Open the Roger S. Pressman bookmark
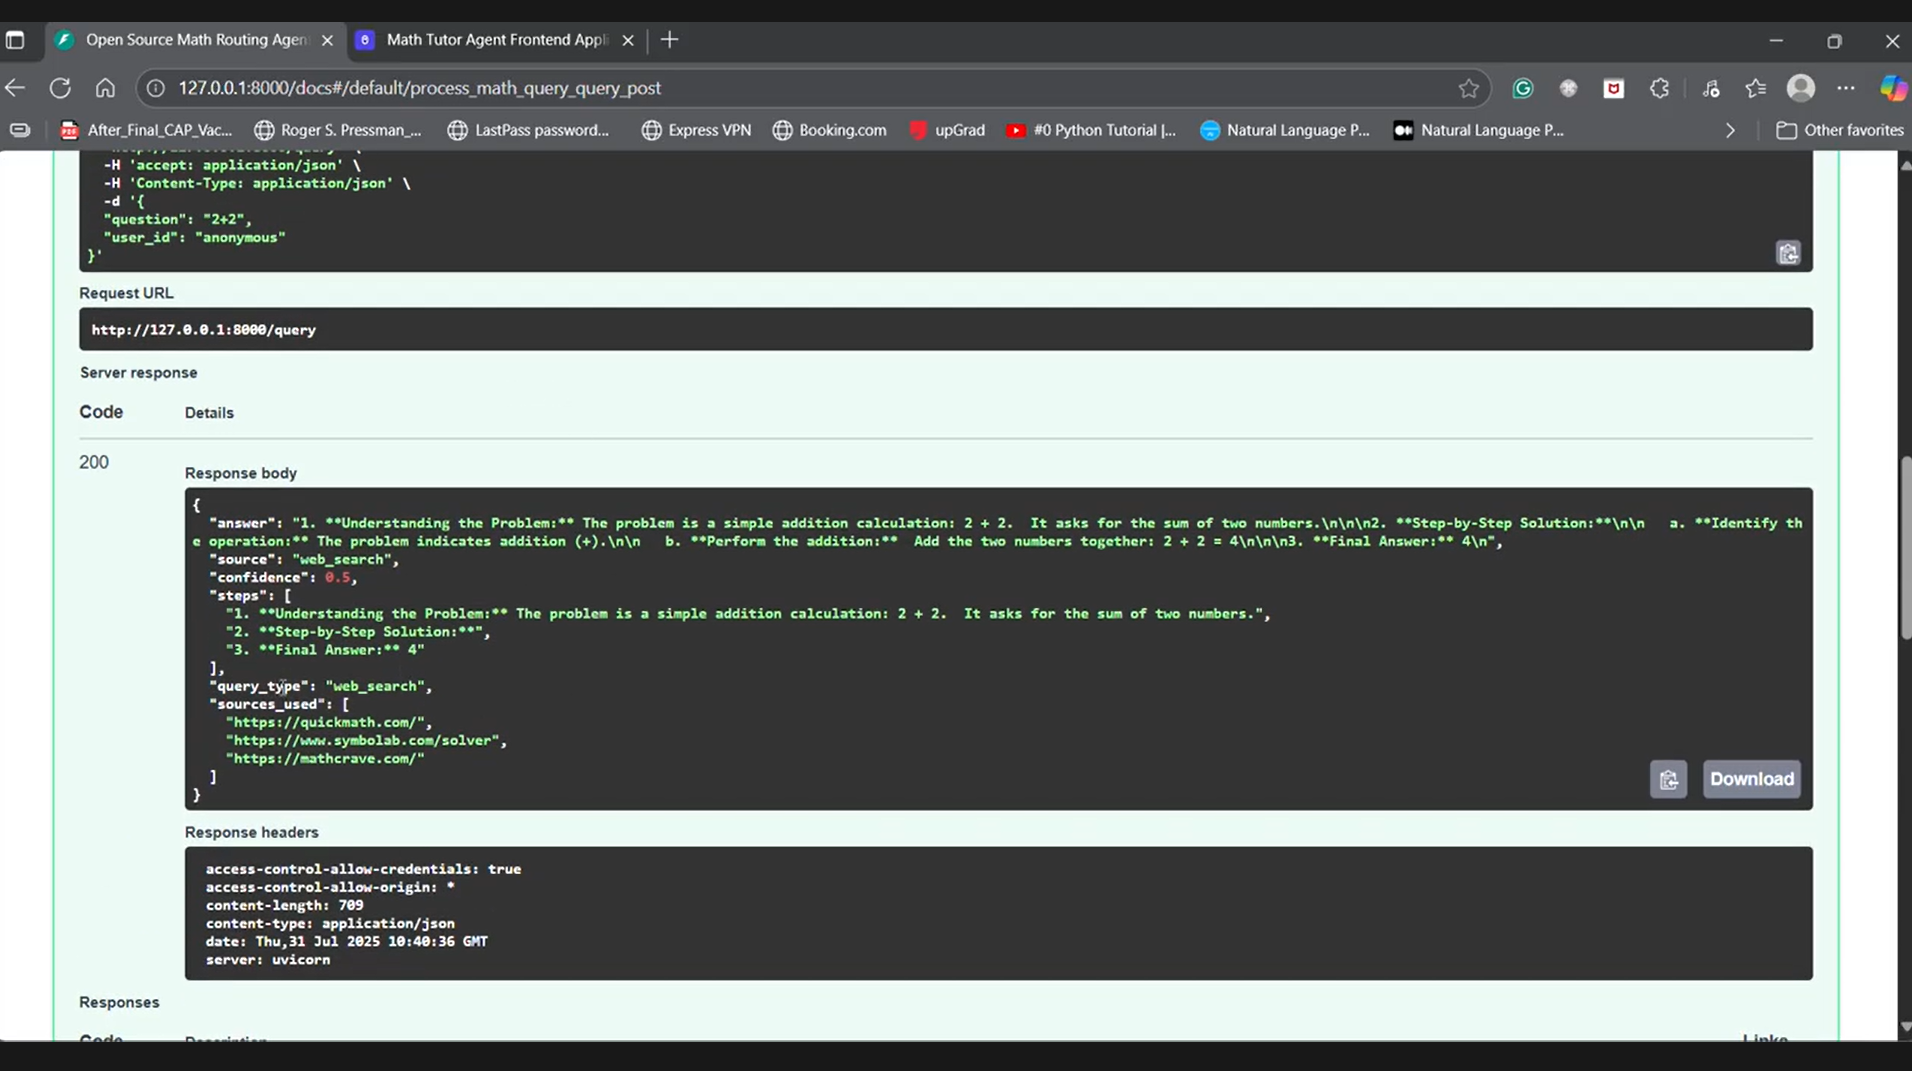Image resolution: width=1912 pixels, height=1071 pixels. (338, 130)
